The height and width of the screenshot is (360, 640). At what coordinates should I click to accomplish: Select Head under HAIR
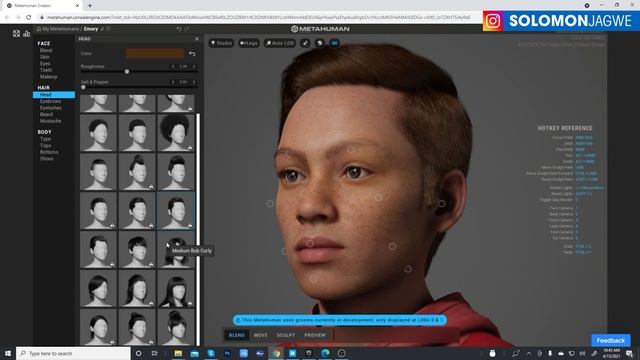click(54, 95)
